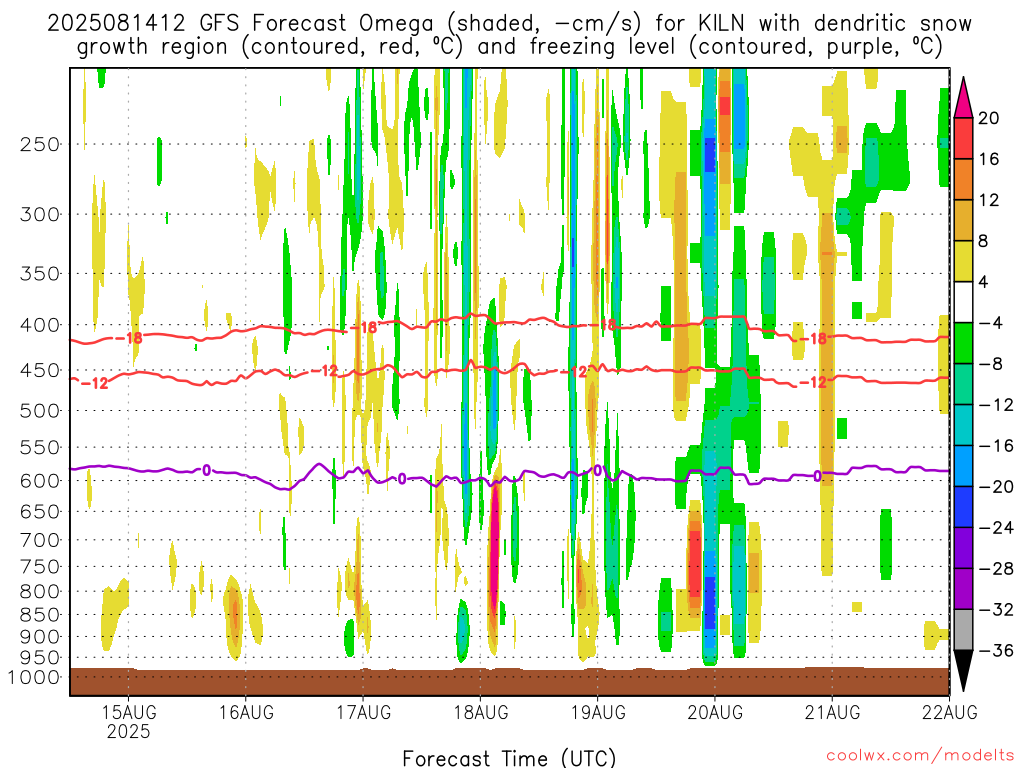Screen dimensions: 1024x768
Task: Click the 300 pressure level label
Action: point(40,214)
